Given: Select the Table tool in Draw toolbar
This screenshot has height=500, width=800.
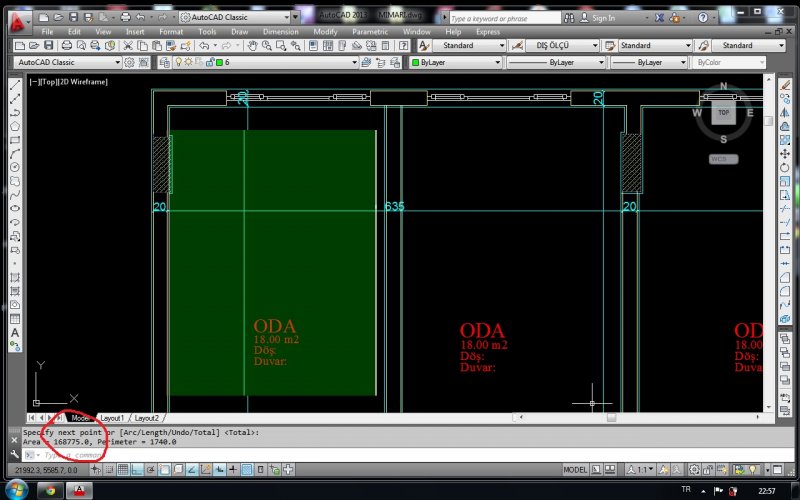Looking at the screenshot, I should (15, 319).
